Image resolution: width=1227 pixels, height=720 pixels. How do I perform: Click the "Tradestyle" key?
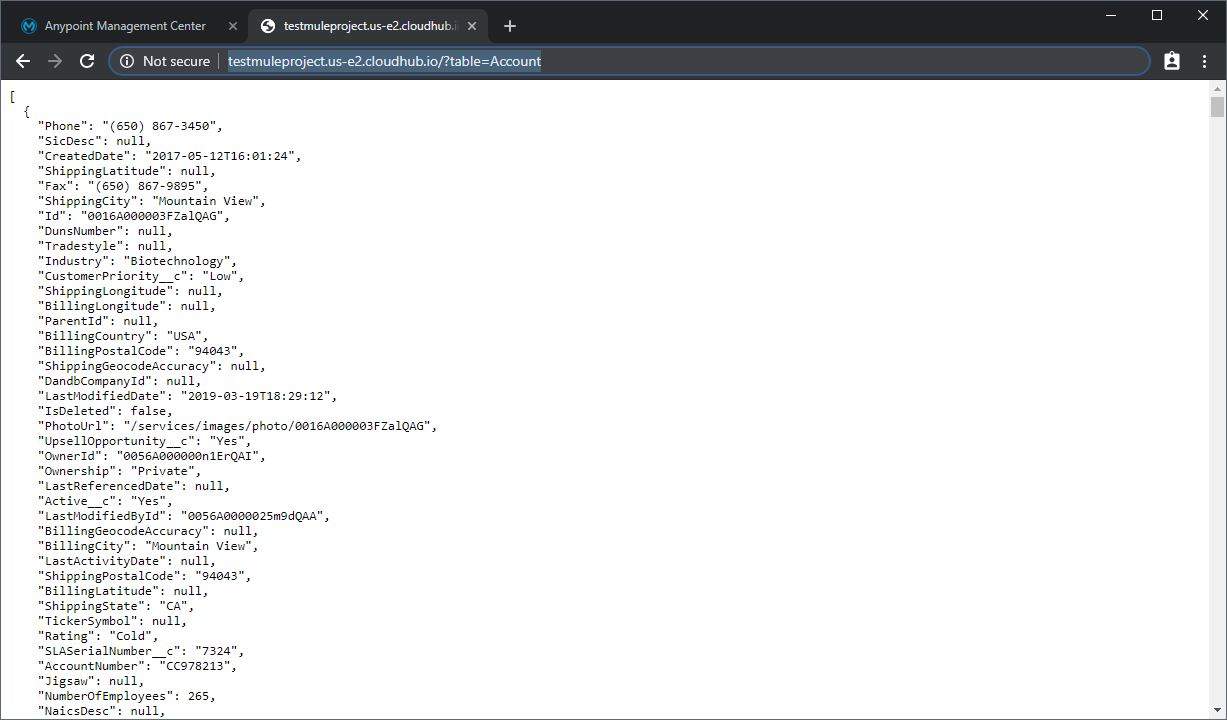coord(81,246)
